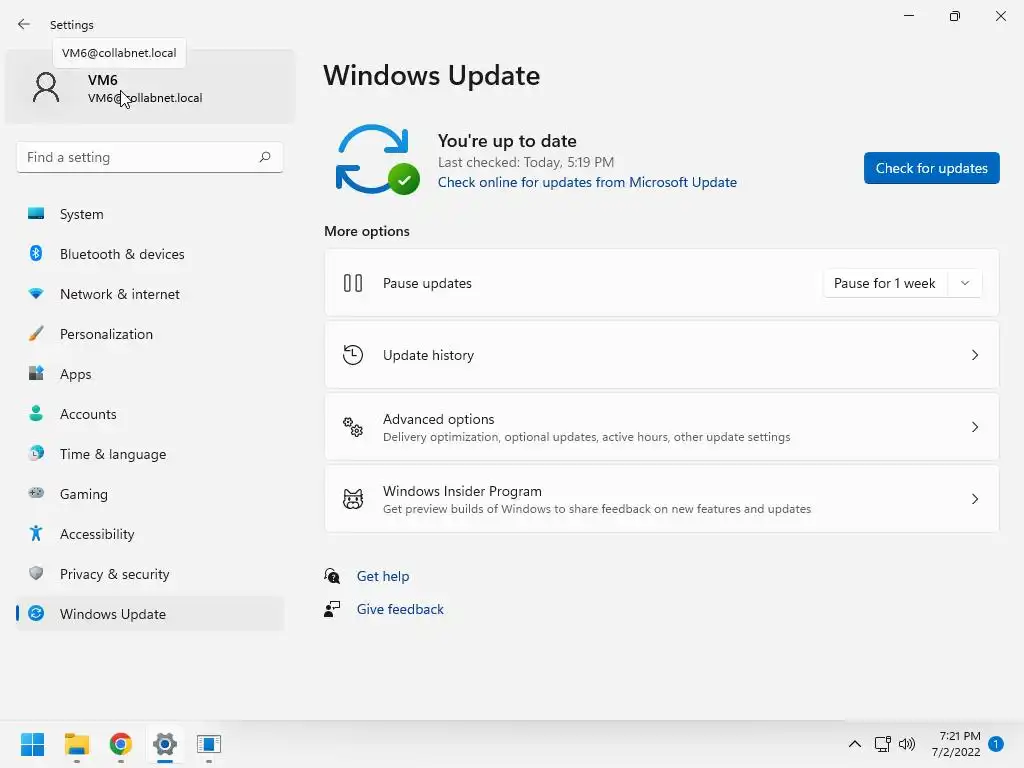Open Time & language settings
The width and height of the screenshot is (1024, 768).
tap(150, 453)
